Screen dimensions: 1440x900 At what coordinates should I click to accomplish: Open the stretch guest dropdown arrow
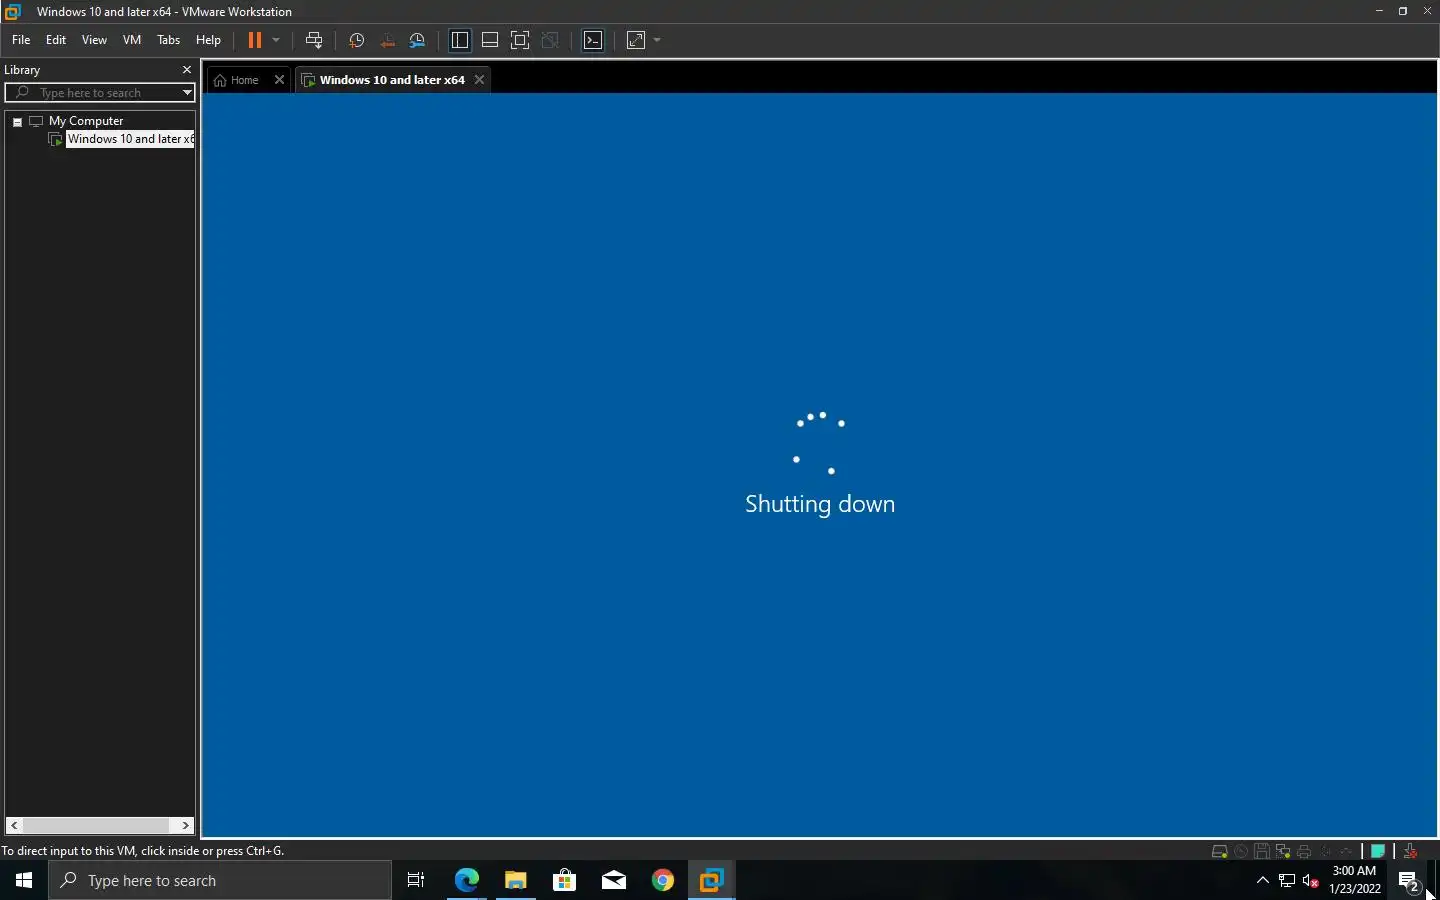(x=657, y=40)
